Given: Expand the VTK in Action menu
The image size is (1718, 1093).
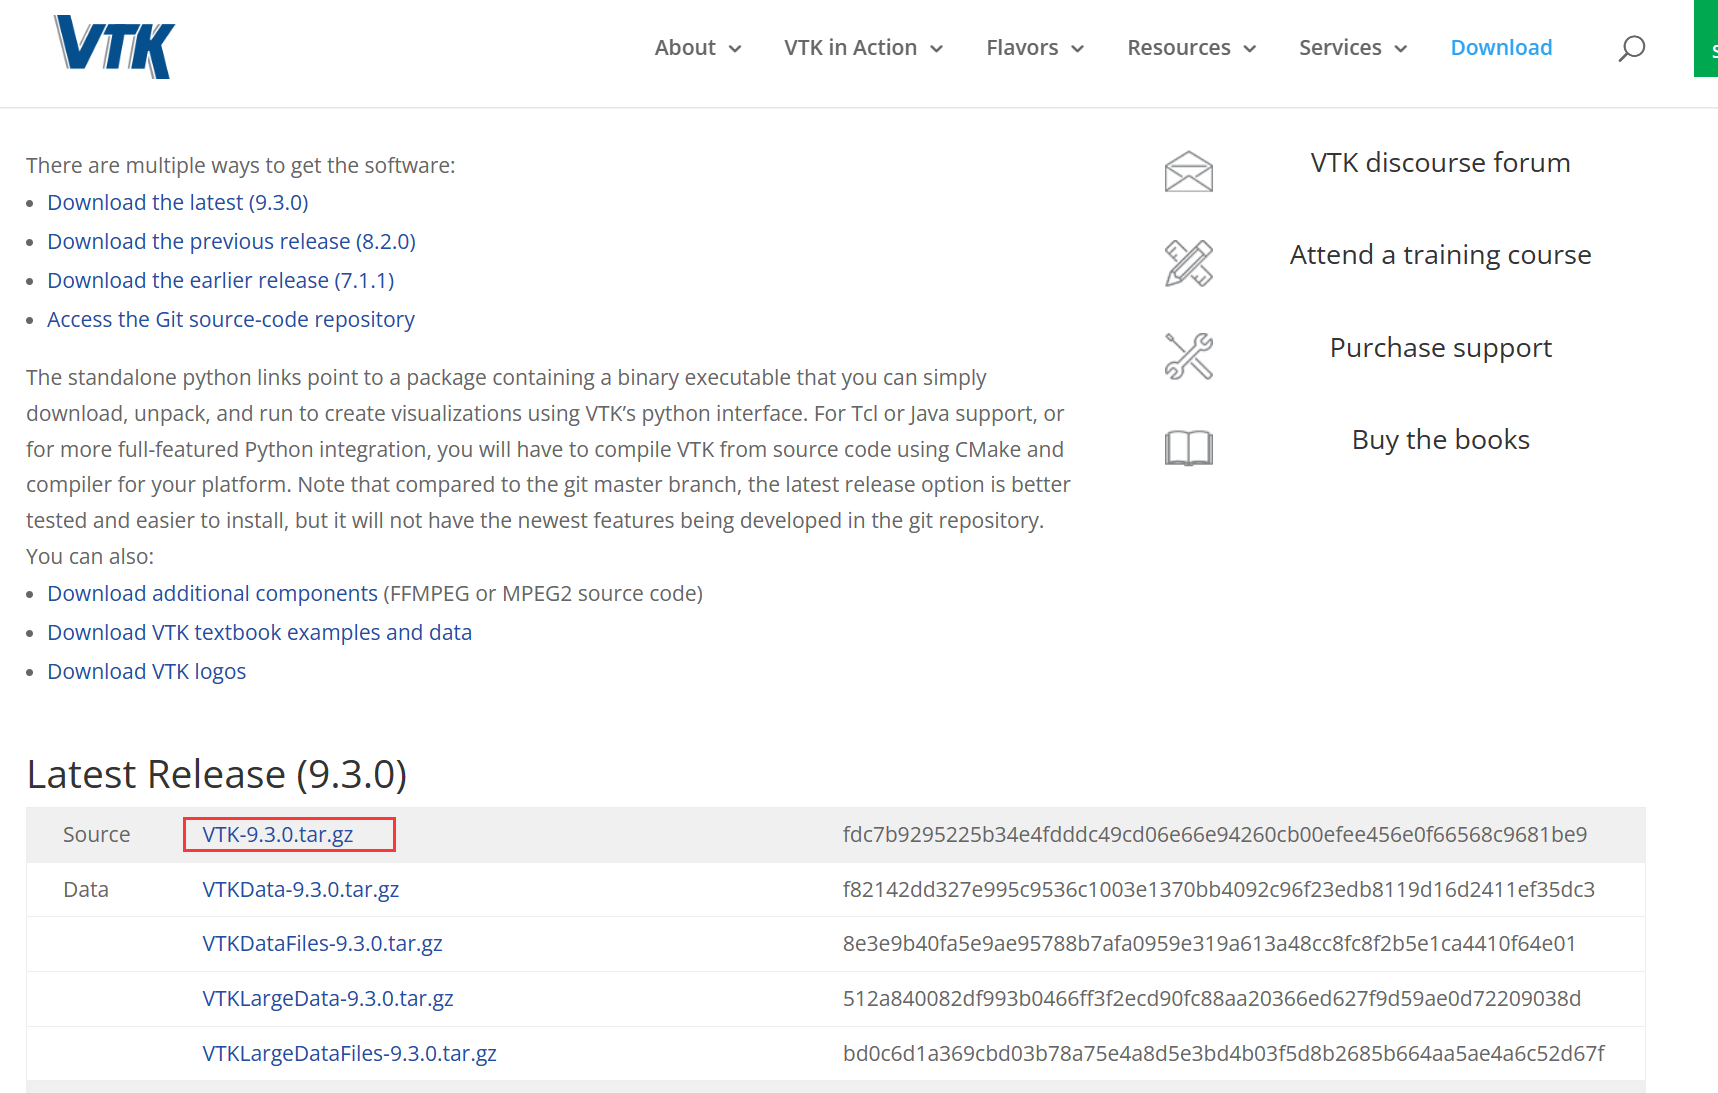Looking at the screenshot, I should click(863, 48).
